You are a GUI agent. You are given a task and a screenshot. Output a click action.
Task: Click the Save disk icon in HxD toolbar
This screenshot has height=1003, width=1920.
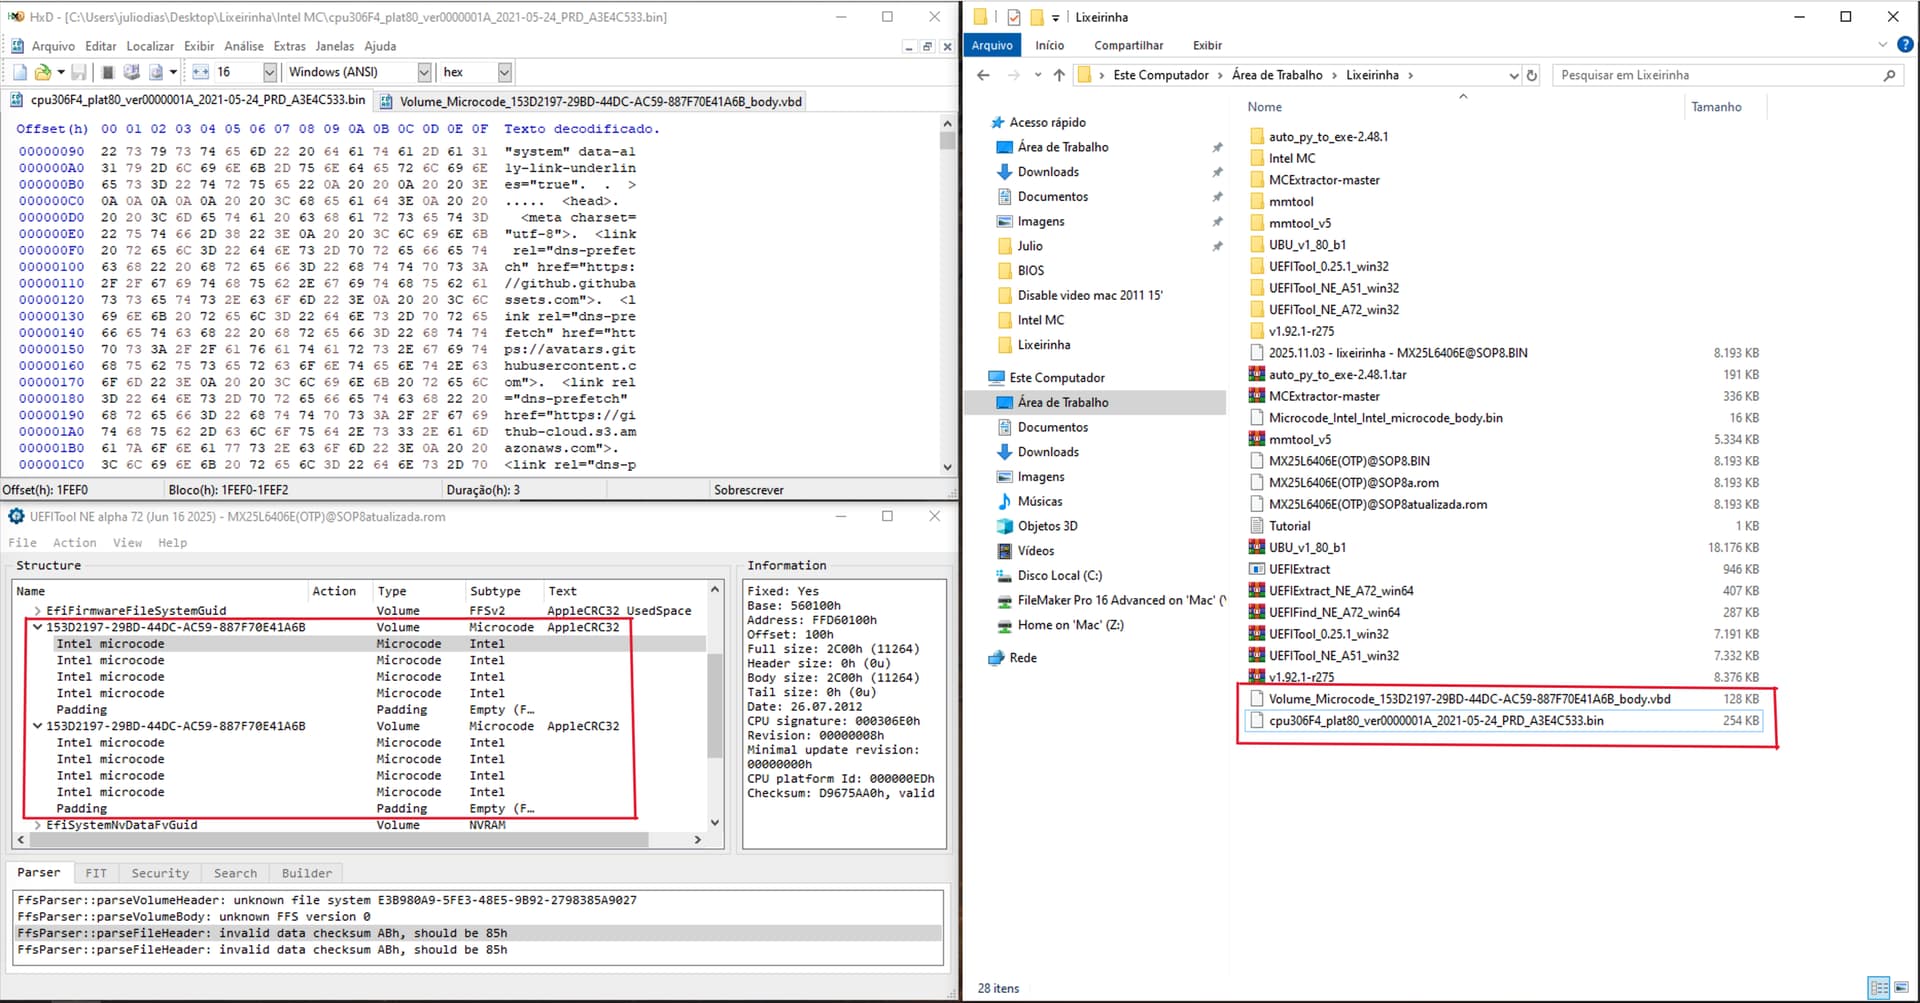(79, 72)
